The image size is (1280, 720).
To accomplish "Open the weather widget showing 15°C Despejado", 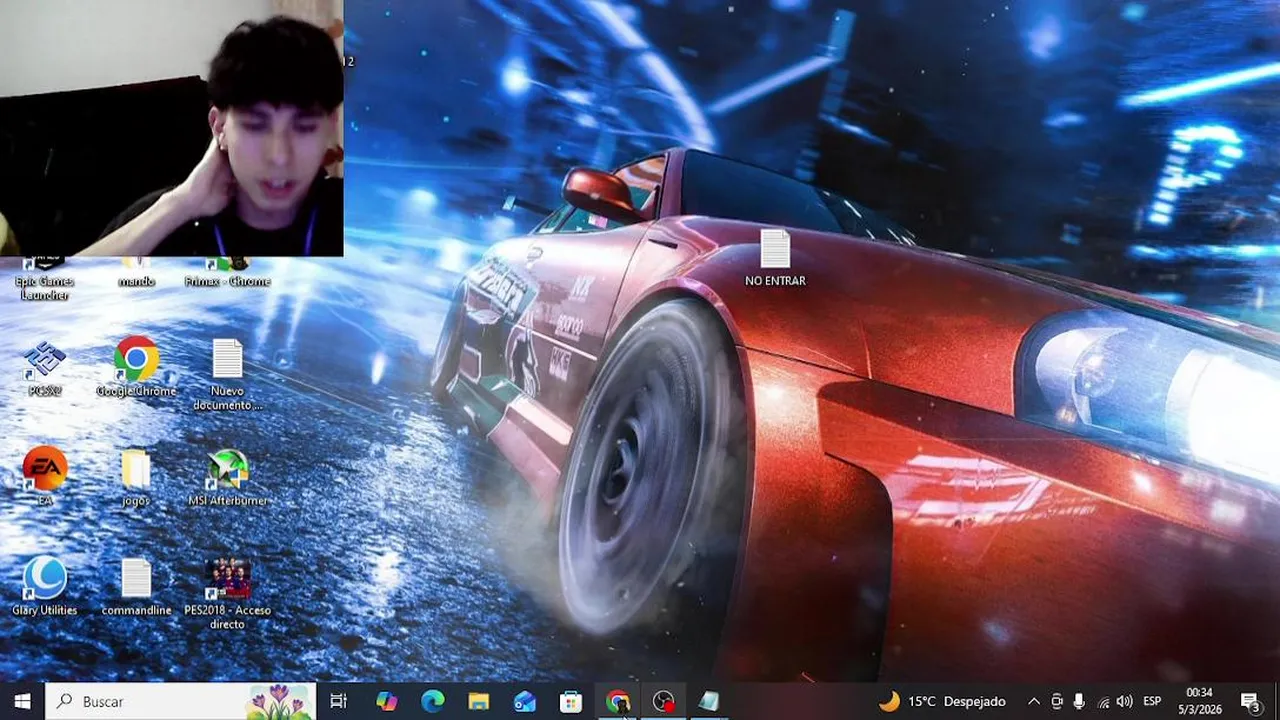I will 941,701.
